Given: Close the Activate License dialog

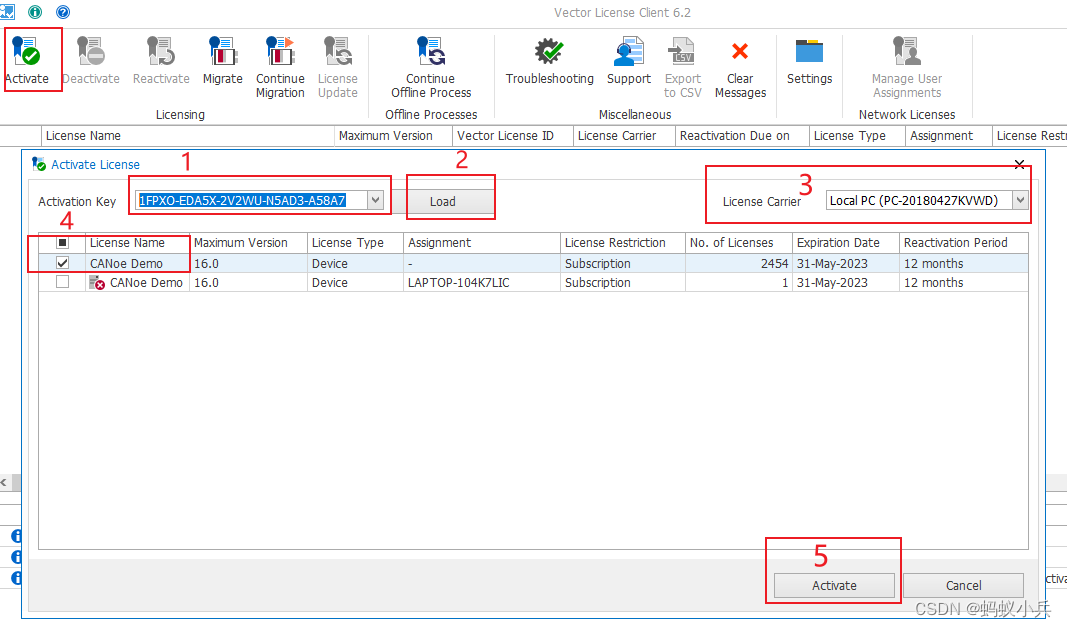Looking at the screenshot, I should 1019,164.
